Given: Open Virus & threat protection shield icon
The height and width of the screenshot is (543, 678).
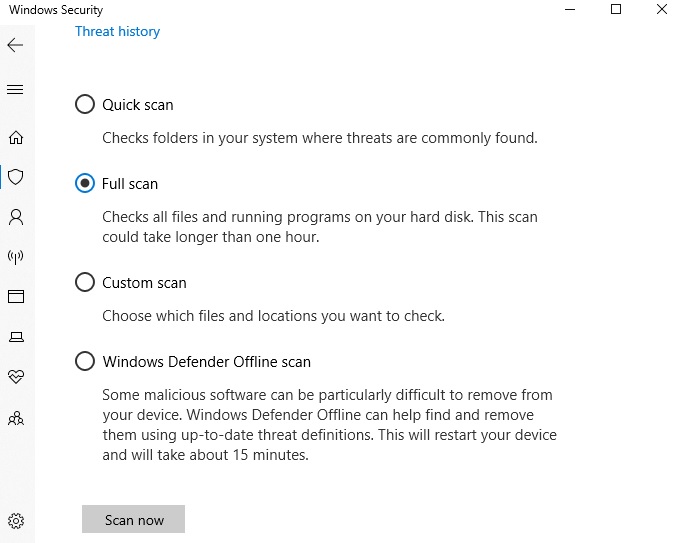Looking at the screenshot, I should click(16, 177).
